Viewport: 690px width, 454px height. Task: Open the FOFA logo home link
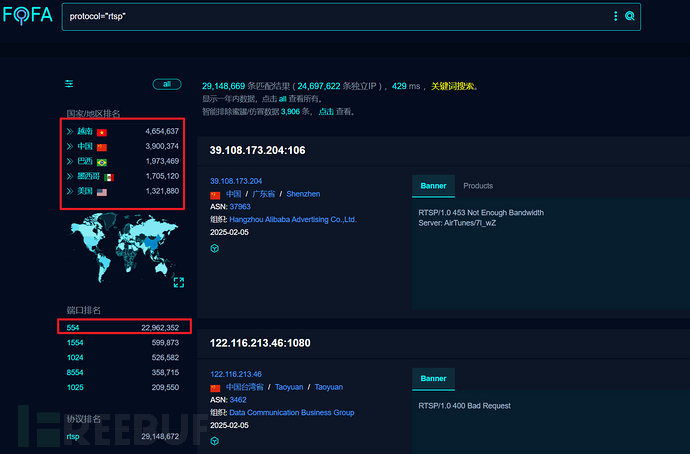(28, 15)
